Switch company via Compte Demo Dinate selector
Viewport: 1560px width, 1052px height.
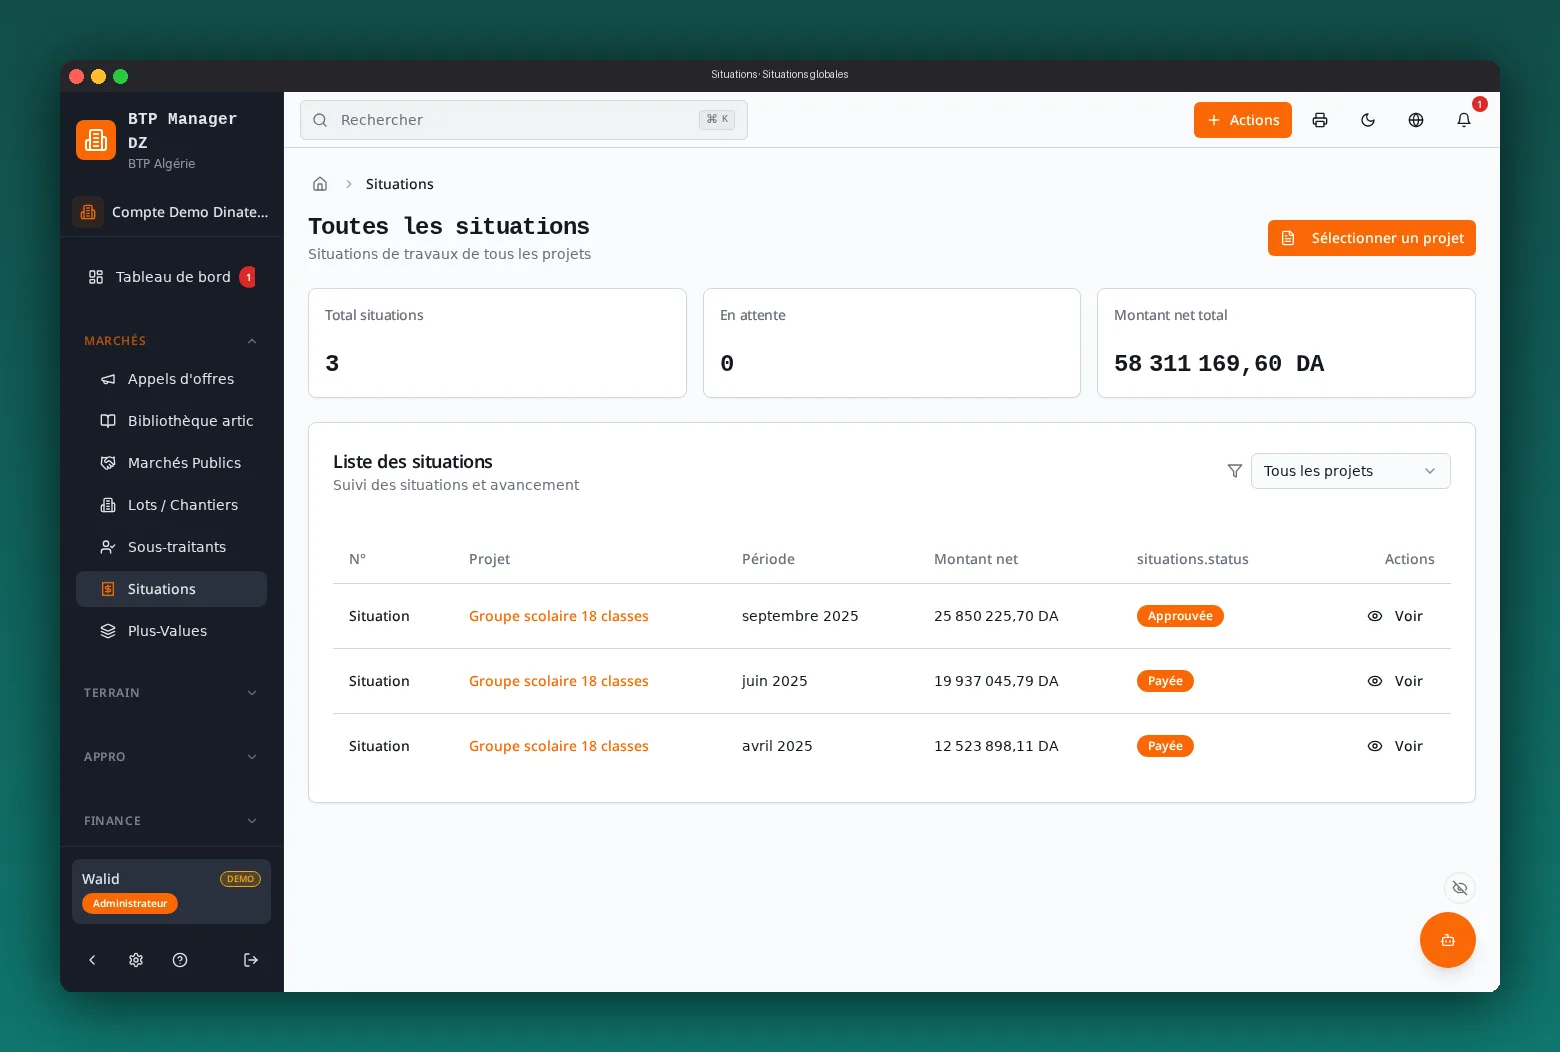[171, 212]
